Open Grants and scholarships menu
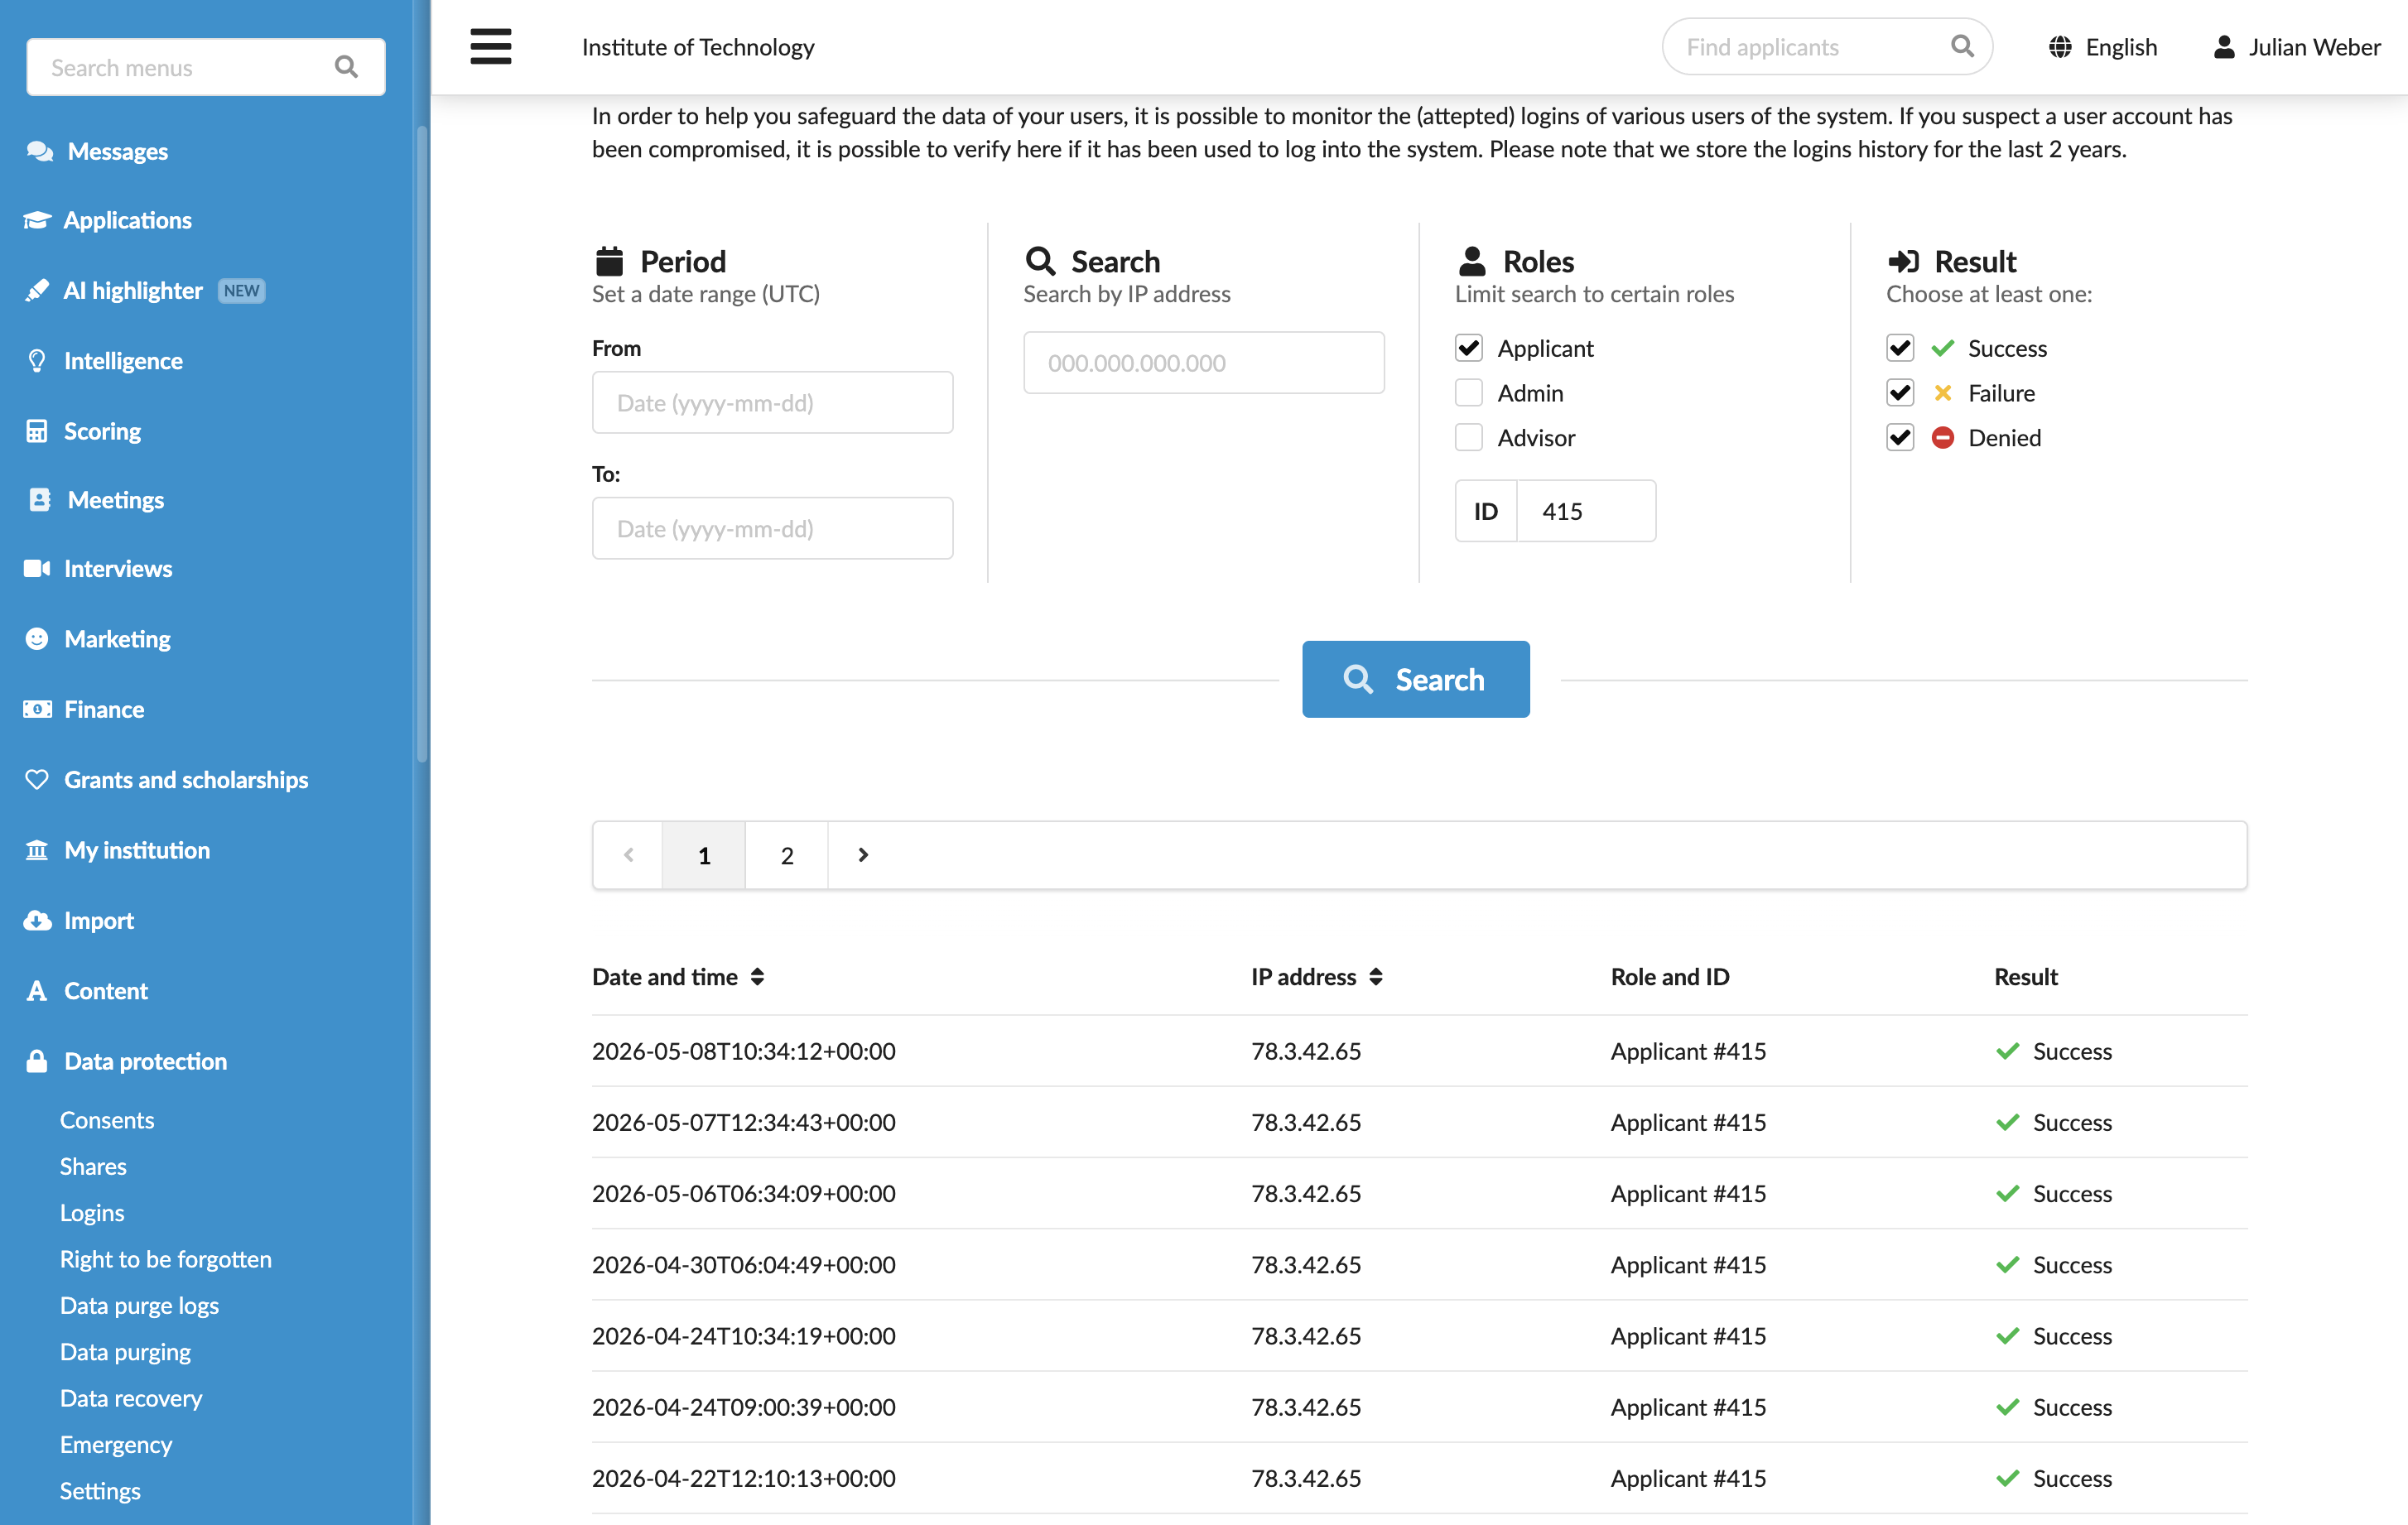2408x1525 pixels. point(186,779)
